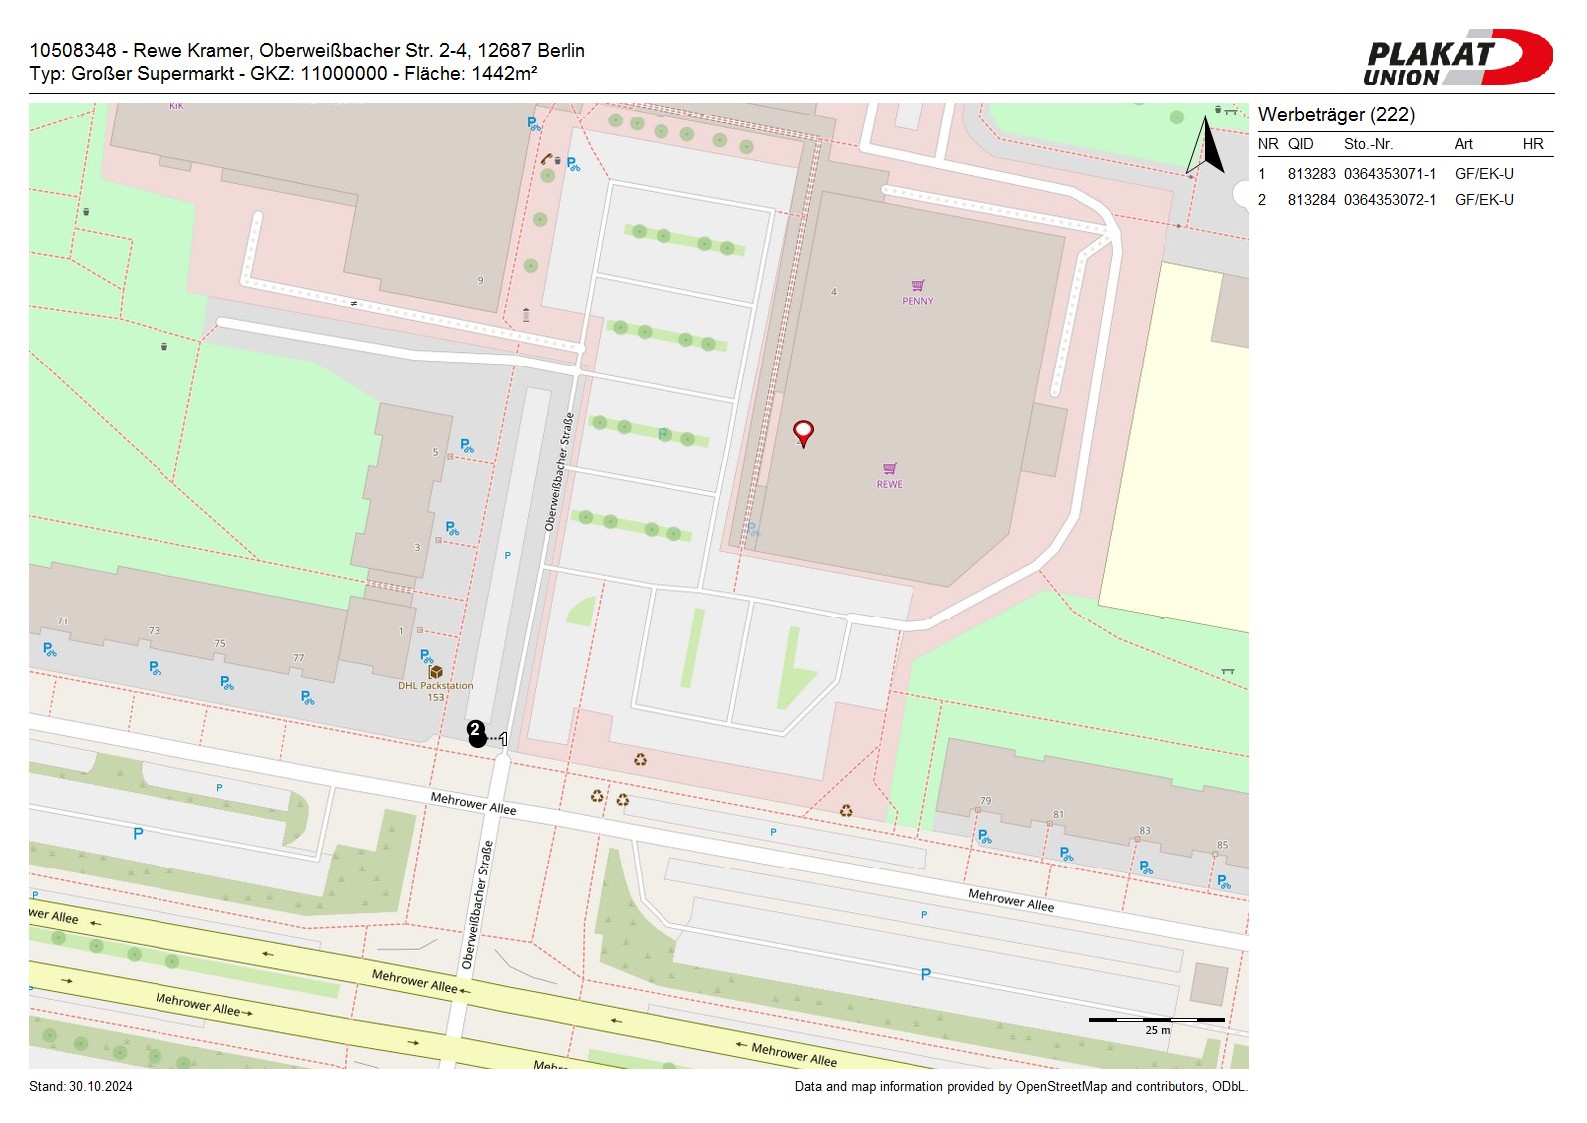Click the Werbeträger (222) heading
Viewport: 1587px width, 1123px height.
[x=1336, y=115]
